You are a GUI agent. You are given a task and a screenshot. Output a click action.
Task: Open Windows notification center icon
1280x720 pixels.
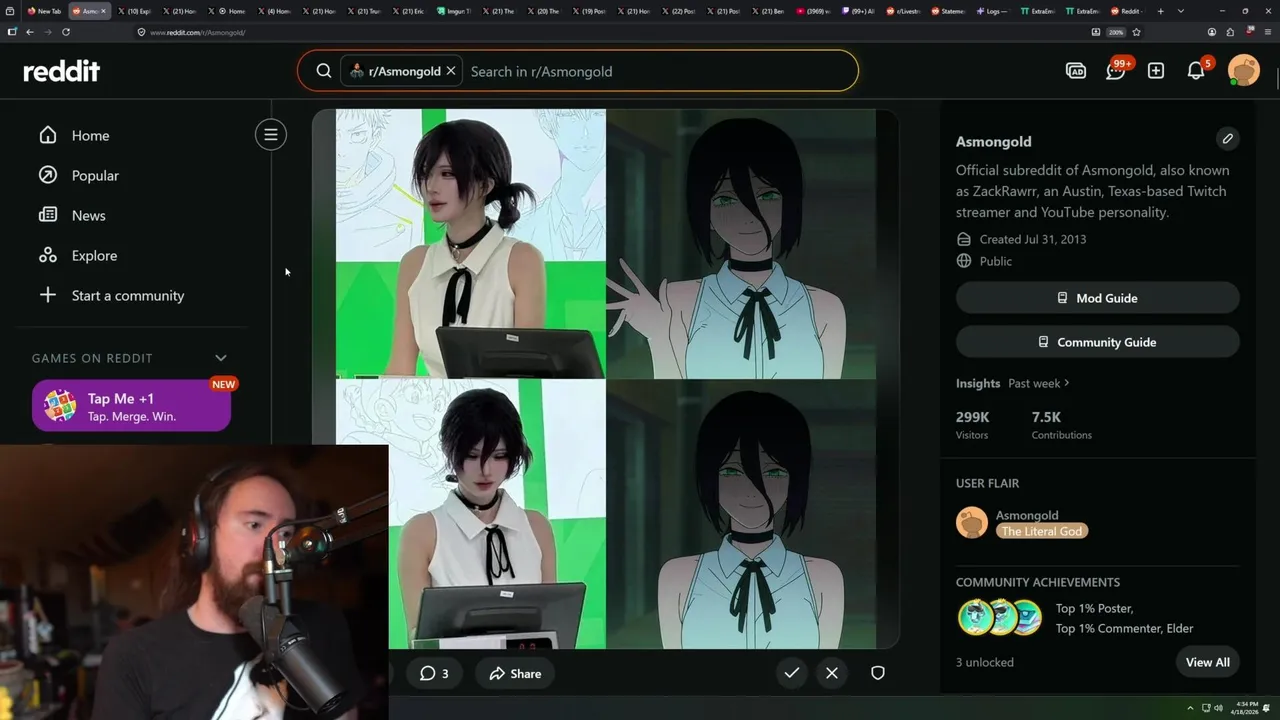(x=1267, y=708)
